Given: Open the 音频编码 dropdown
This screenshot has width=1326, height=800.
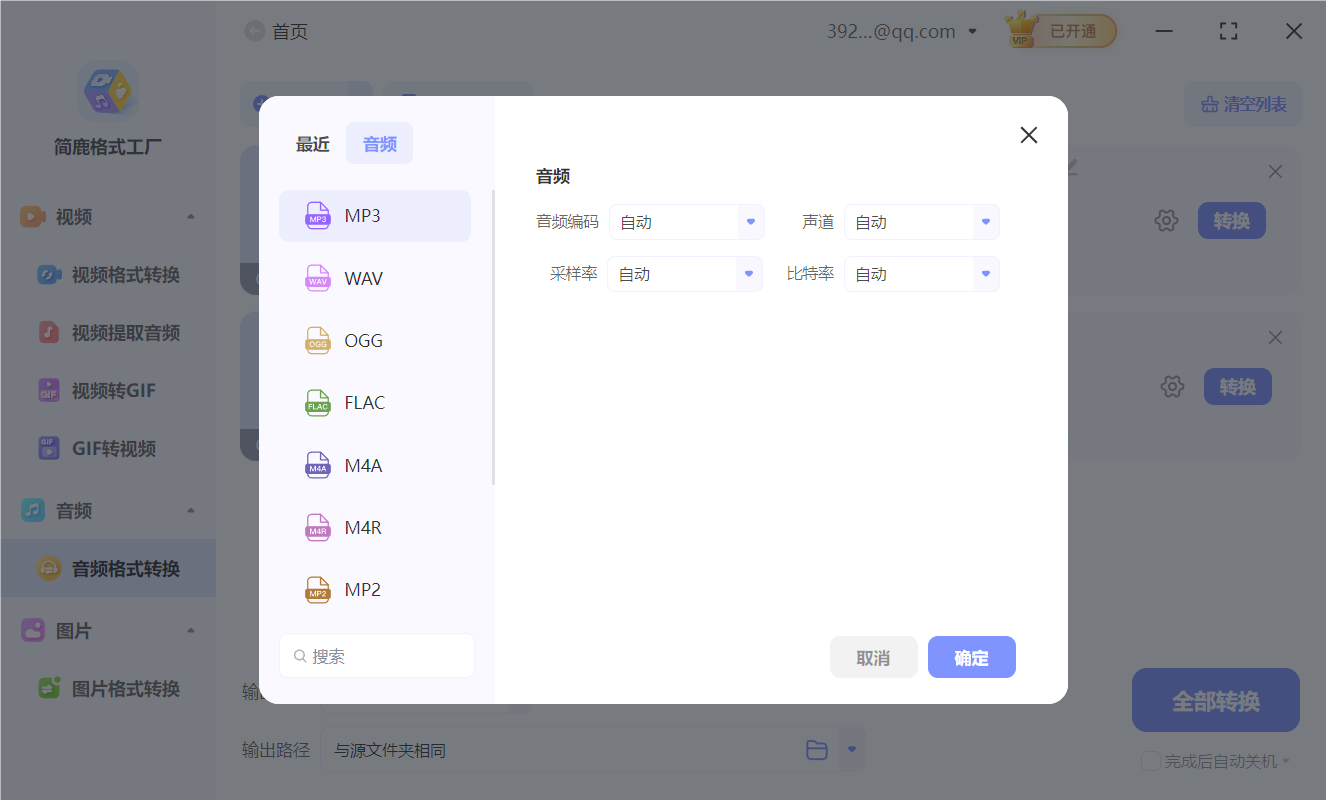Looking at the screenshot, I should click(x=687, y=221).
